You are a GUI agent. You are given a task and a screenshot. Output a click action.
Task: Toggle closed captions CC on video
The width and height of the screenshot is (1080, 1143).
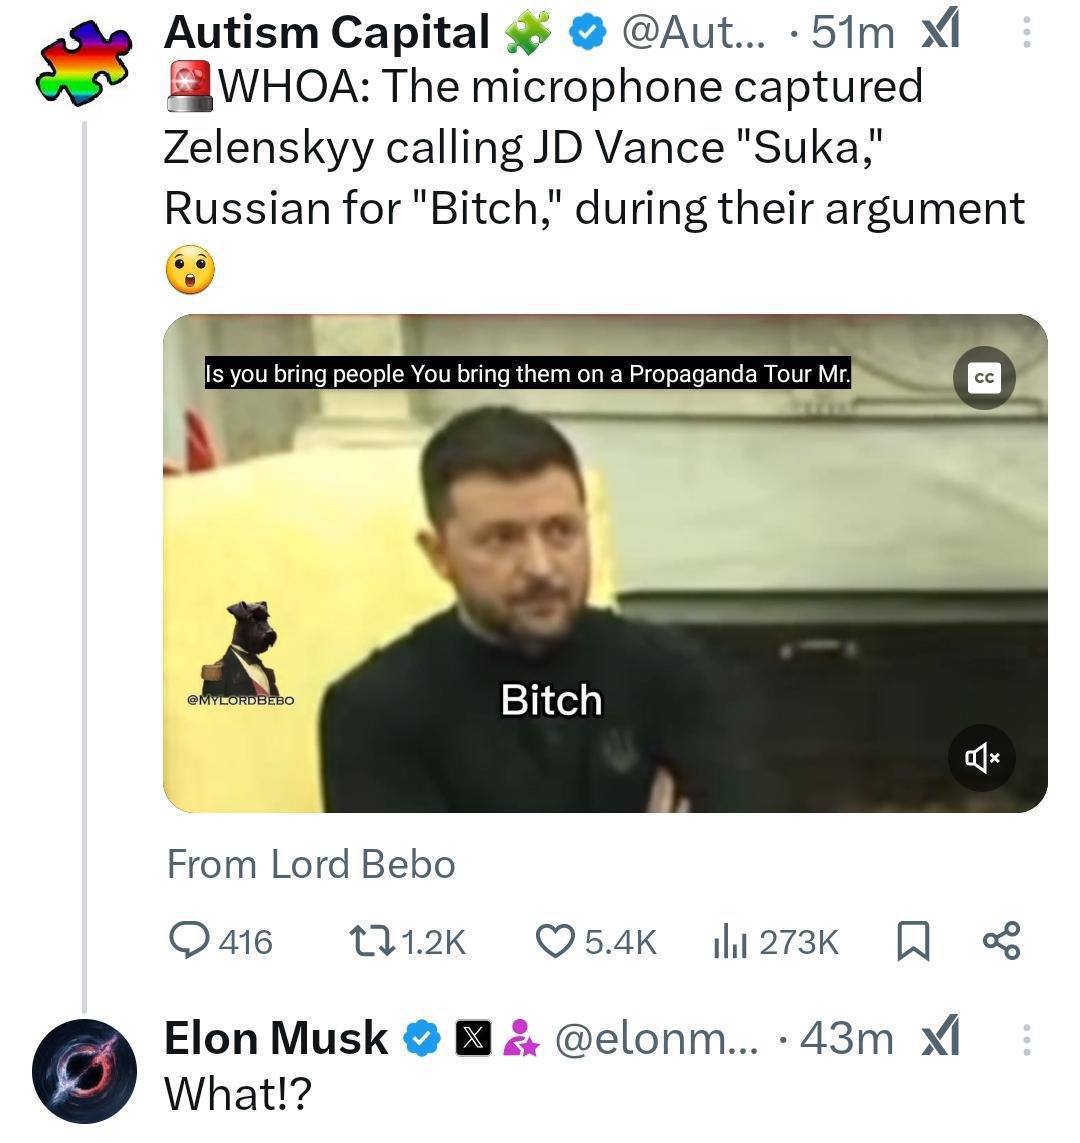pyautogui.click(x=984, y=378)
